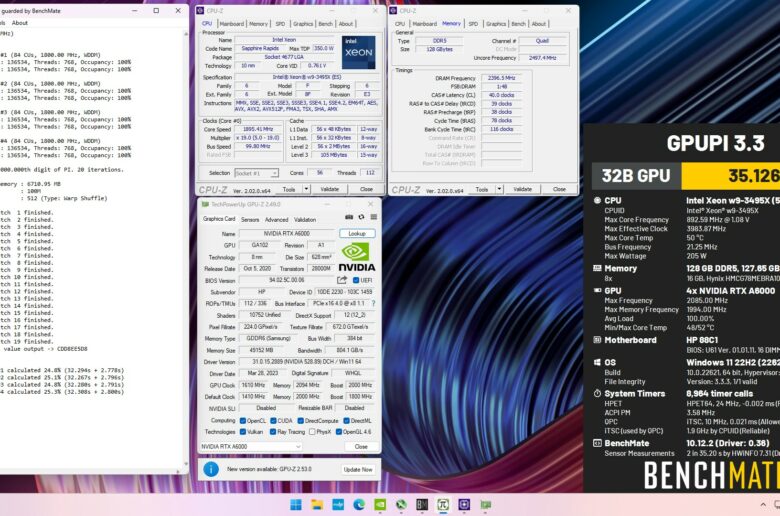
Task: Open the GPU-Z hamburger menu icon
Action: [x=374, y=217]
